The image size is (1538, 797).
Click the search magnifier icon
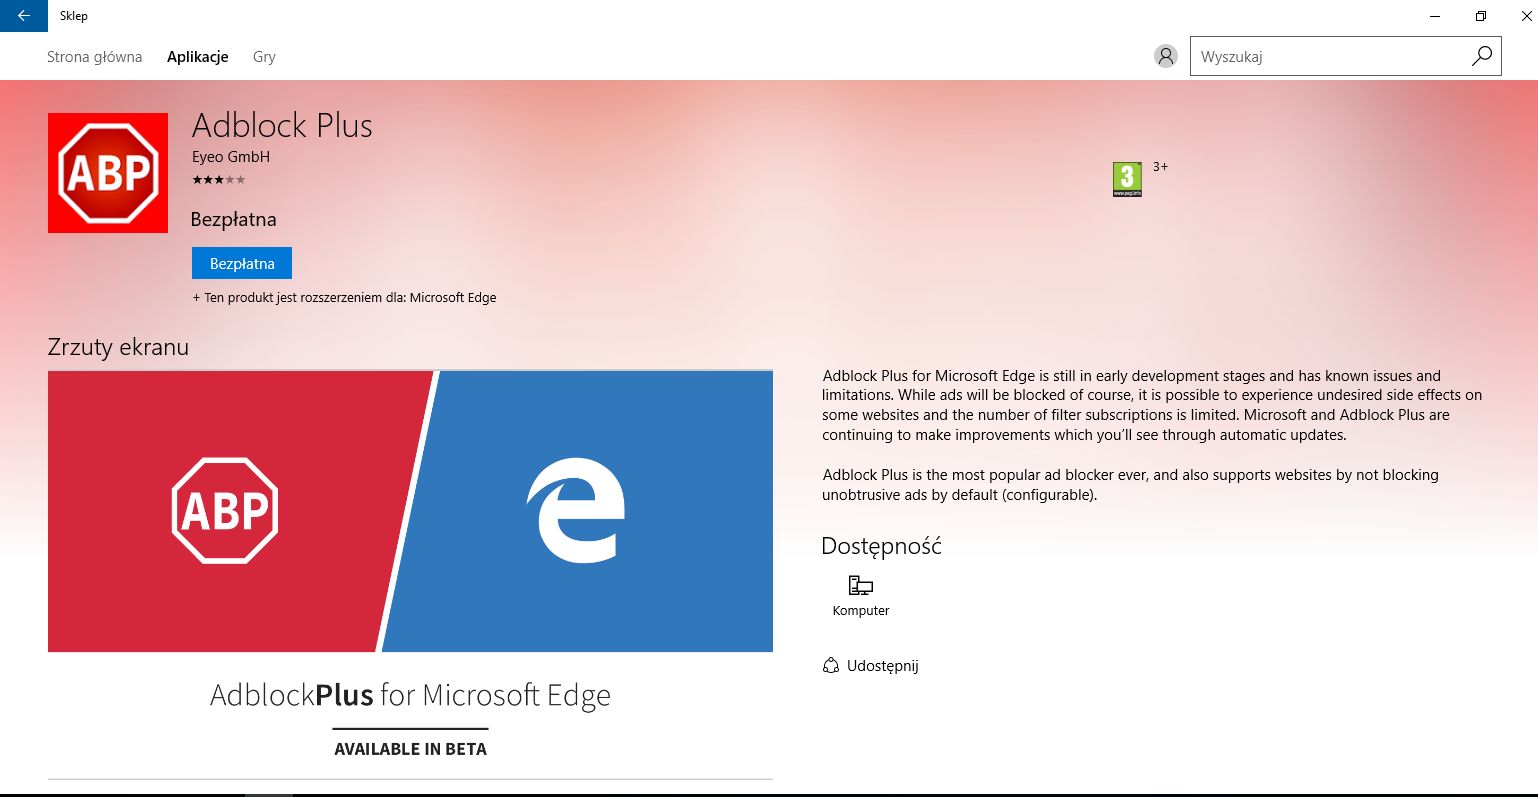(1482, 56)
